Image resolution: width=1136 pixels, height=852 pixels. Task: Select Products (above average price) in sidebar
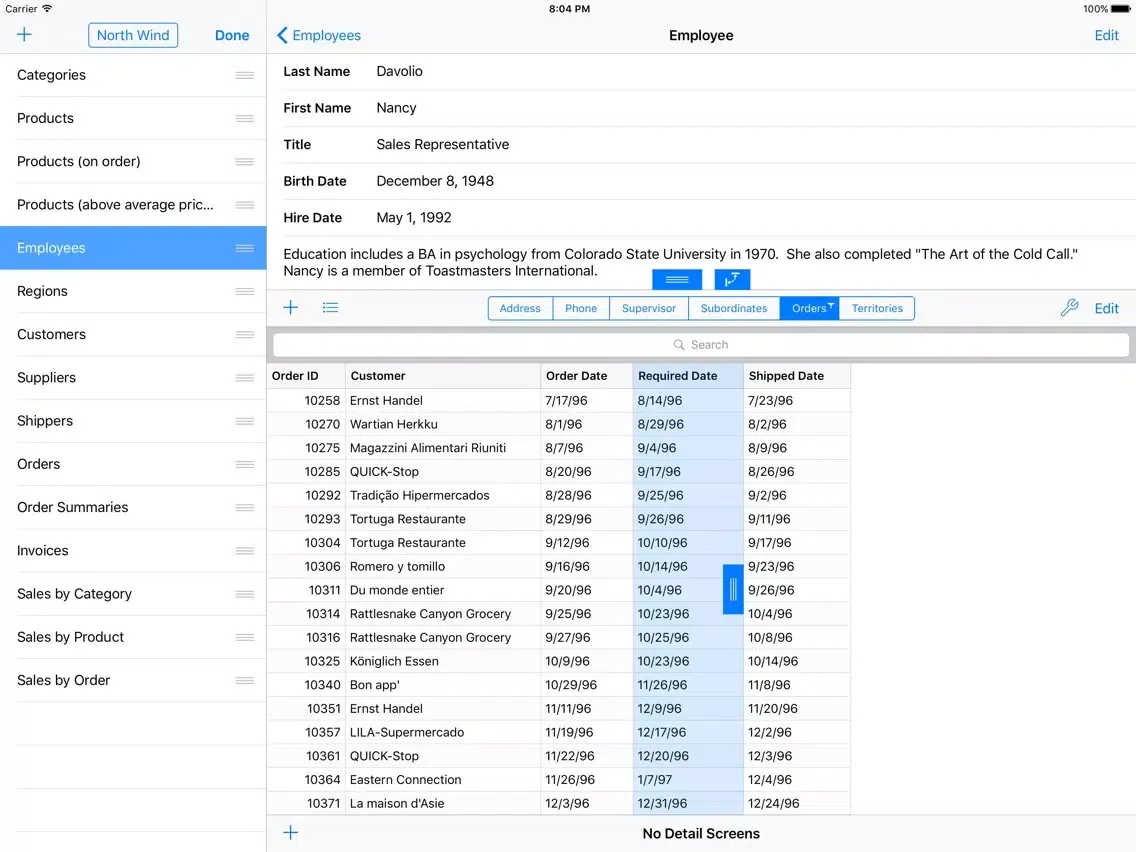tap(133, 204)
